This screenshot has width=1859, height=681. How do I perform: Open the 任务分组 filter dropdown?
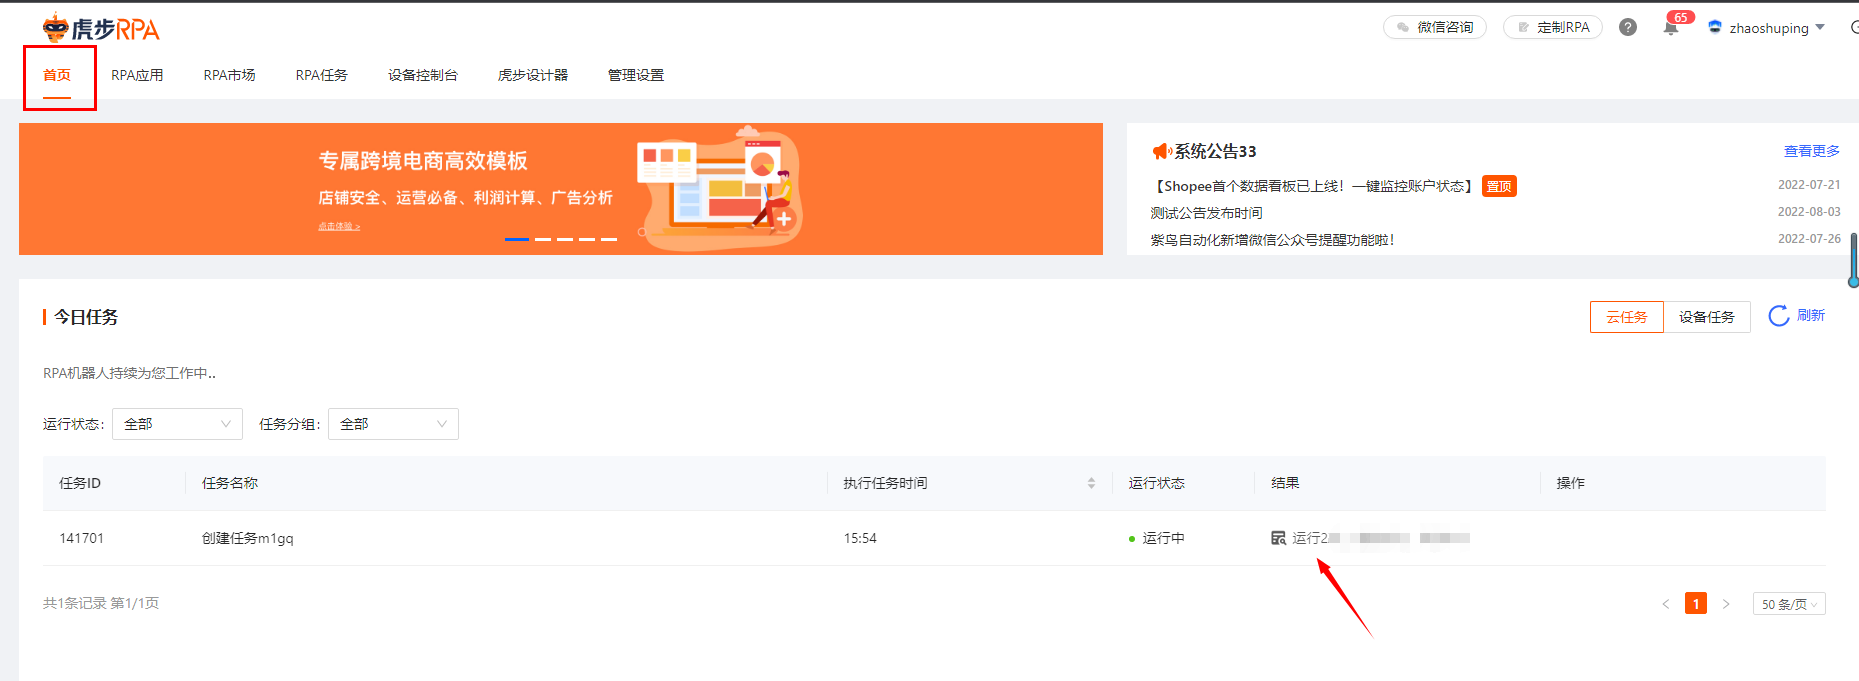coord(393,424)
